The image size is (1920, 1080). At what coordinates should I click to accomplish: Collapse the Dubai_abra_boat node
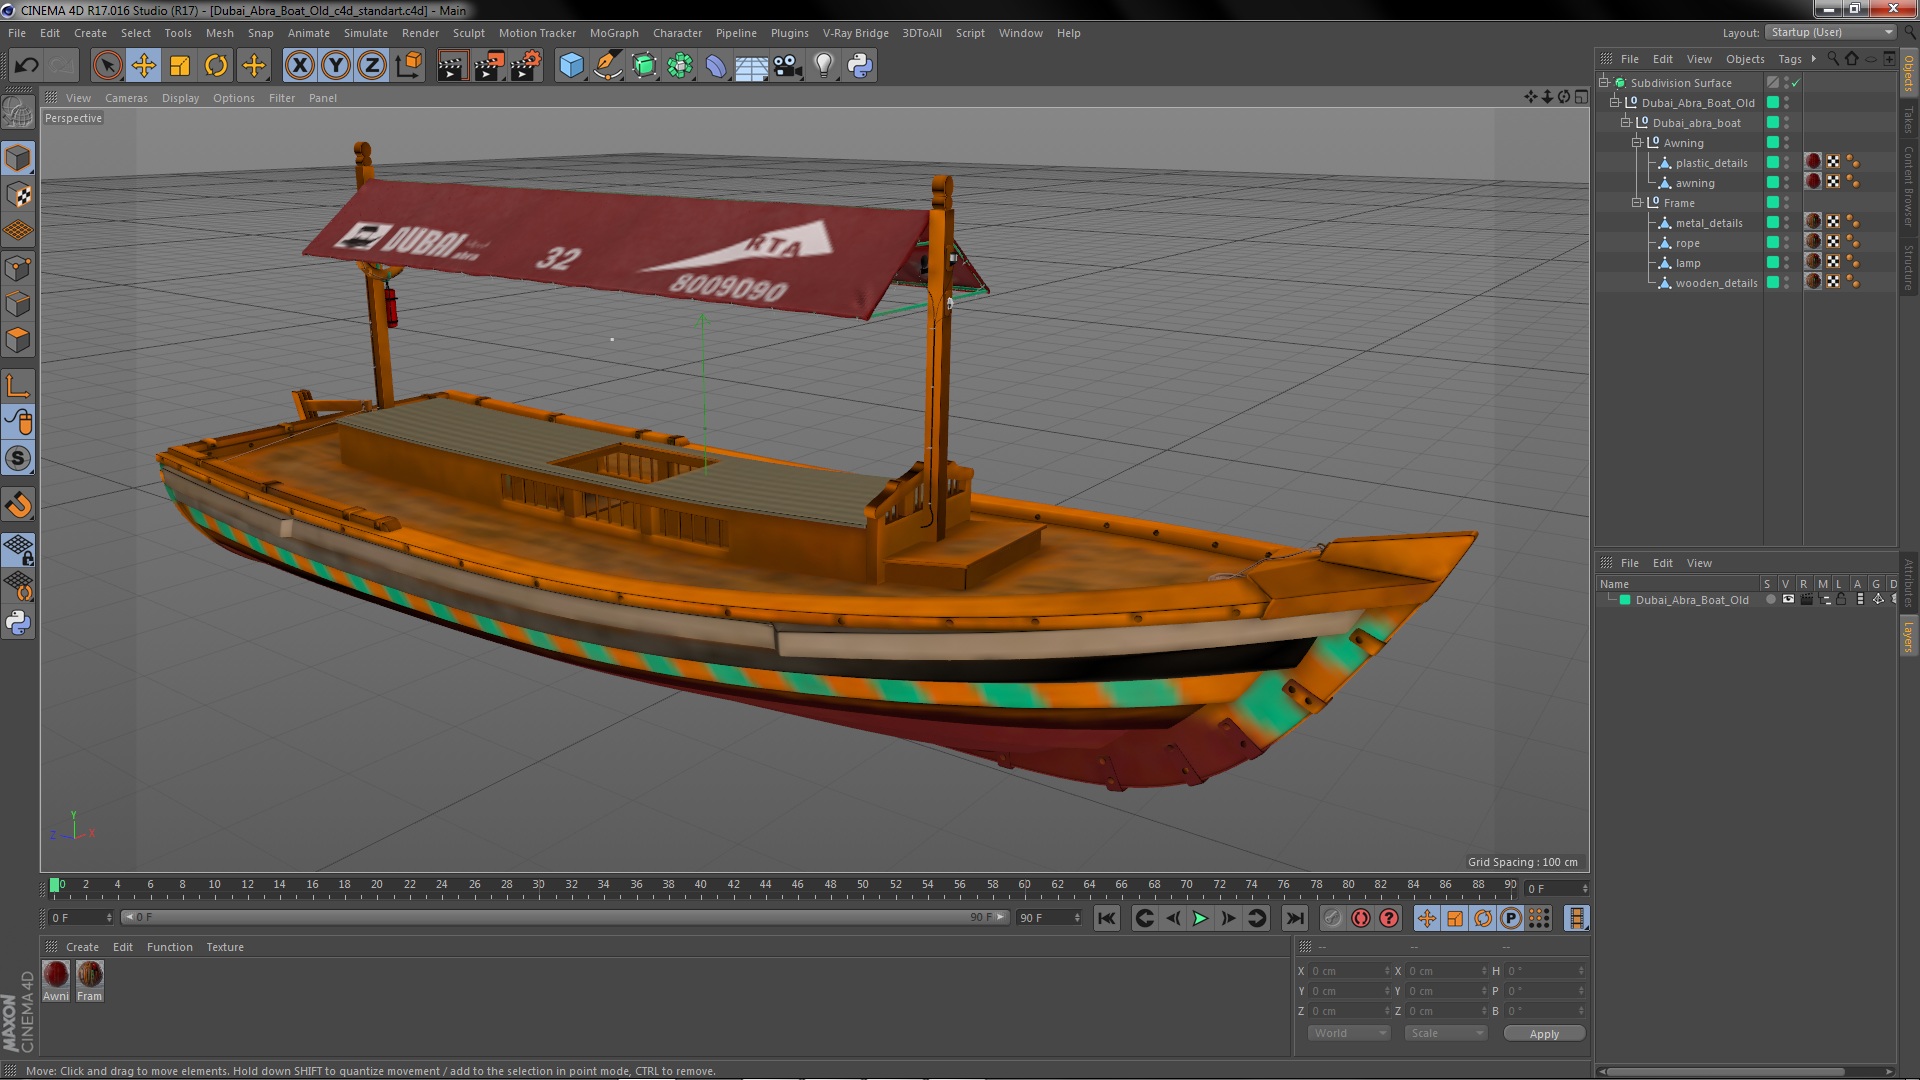point(1625,122)
